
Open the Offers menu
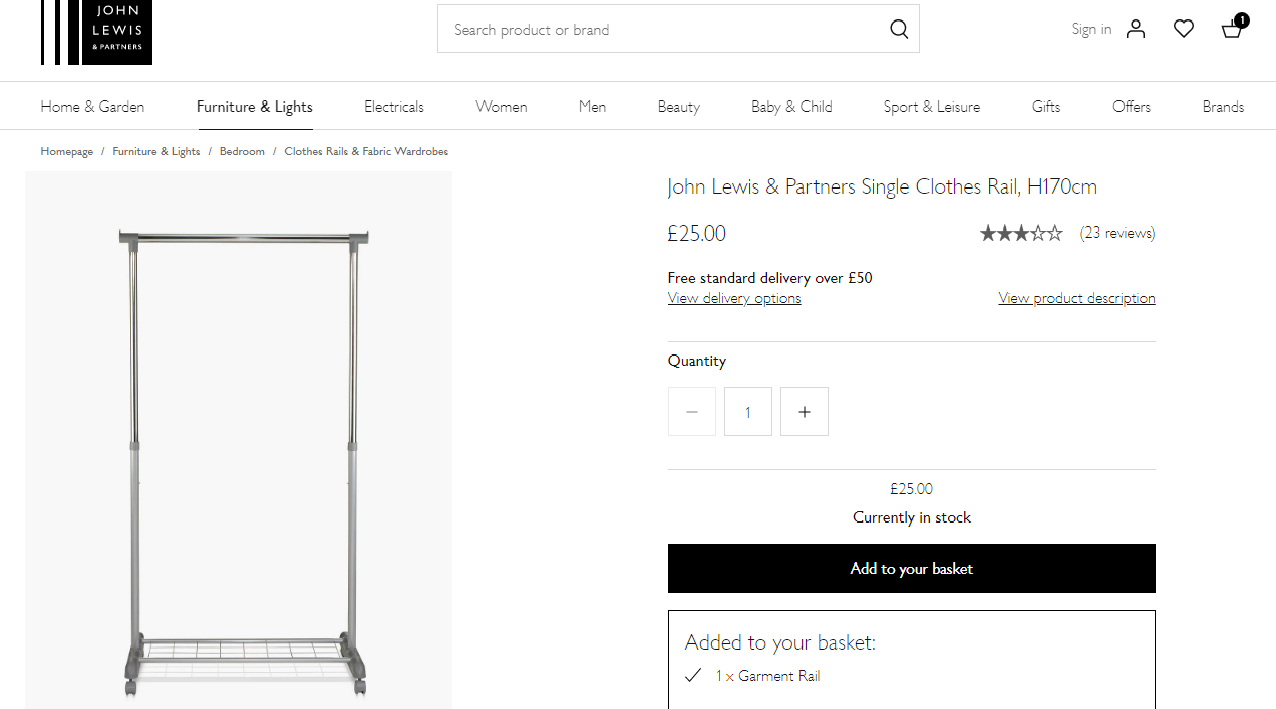(1131, 107)
